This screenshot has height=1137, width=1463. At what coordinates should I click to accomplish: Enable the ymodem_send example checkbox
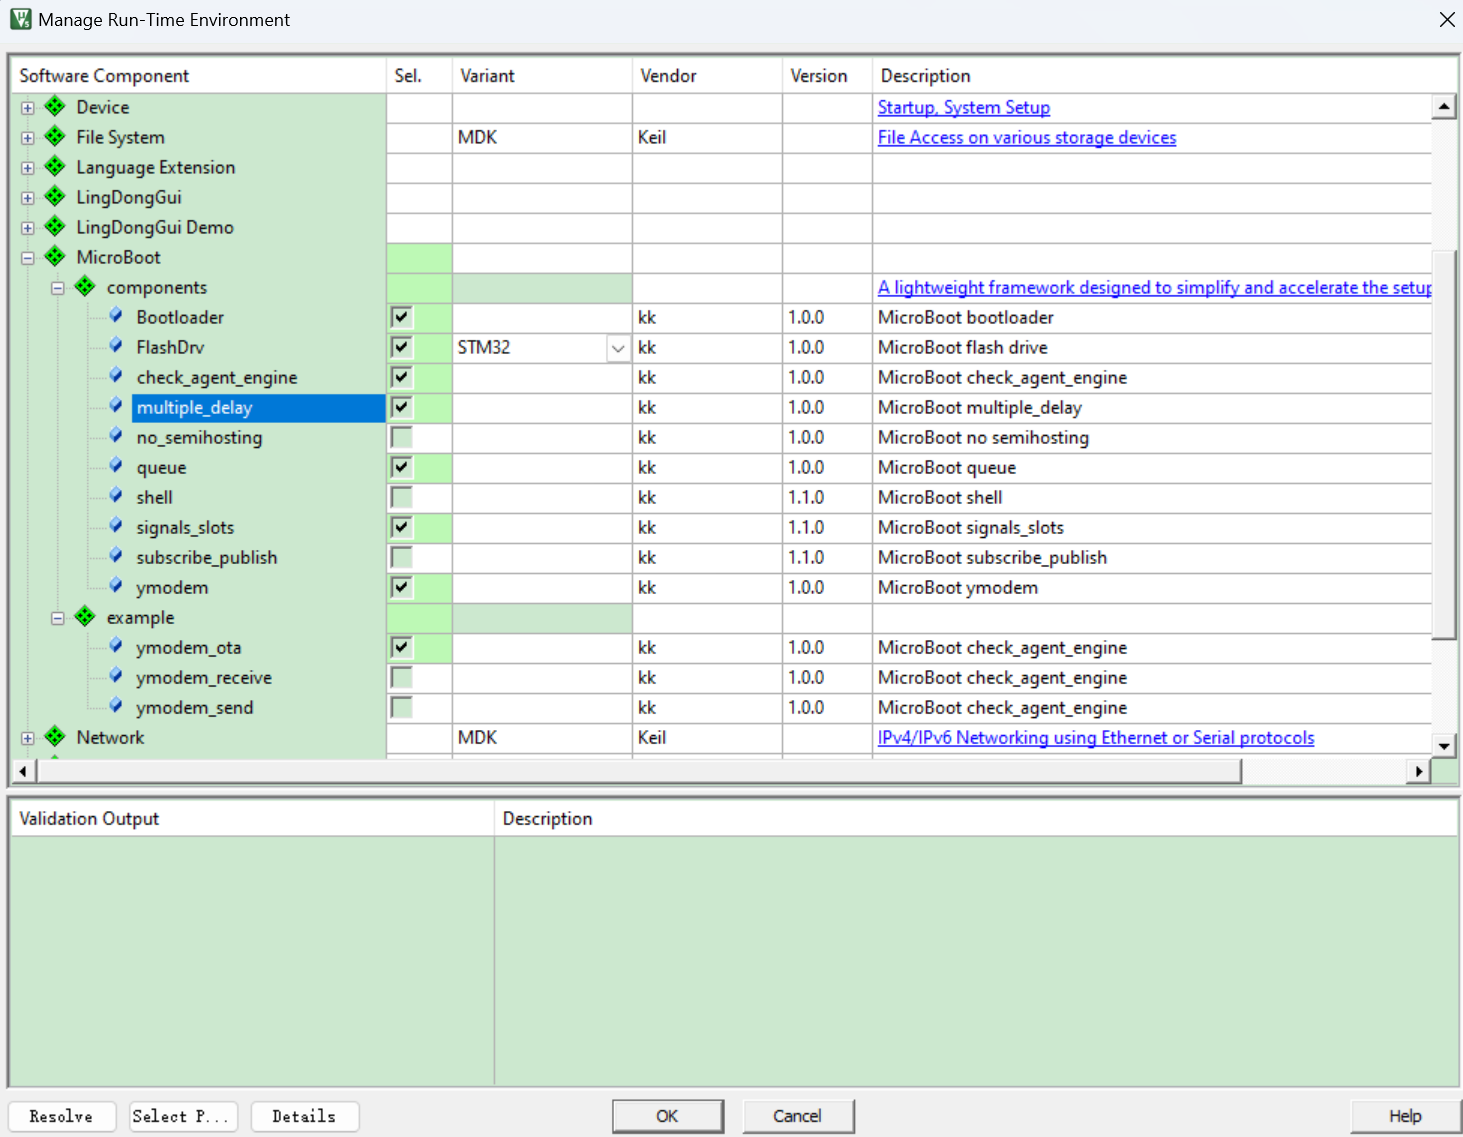[x=401, y=707]
